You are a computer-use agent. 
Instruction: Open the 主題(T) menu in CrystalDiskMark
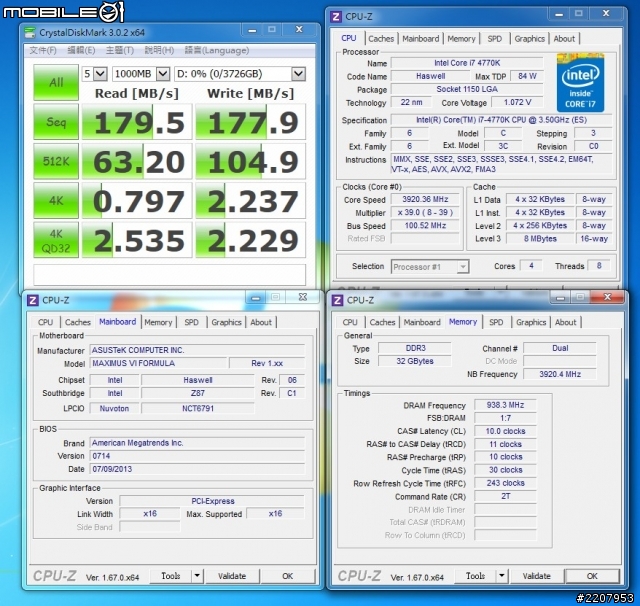tap(120, 50)
